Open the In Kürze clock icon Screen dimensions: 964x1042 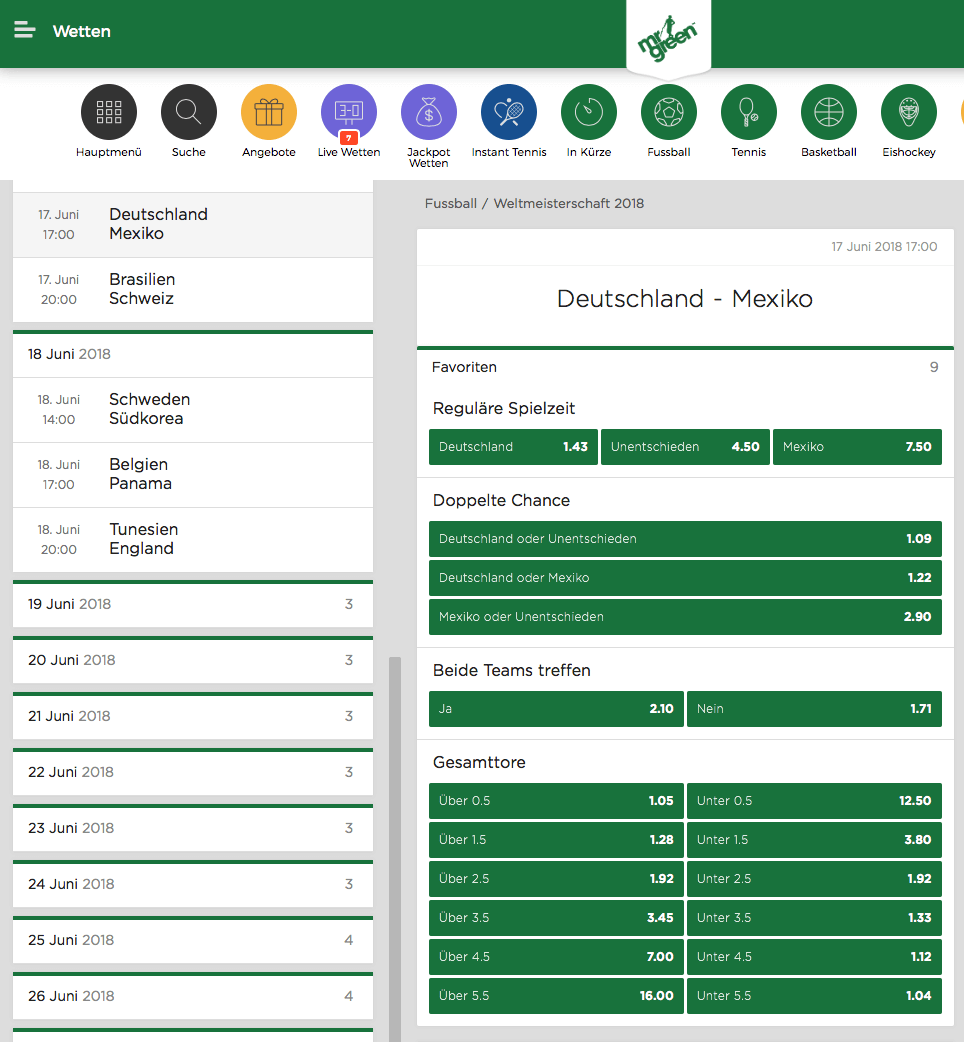coord(589,112)
